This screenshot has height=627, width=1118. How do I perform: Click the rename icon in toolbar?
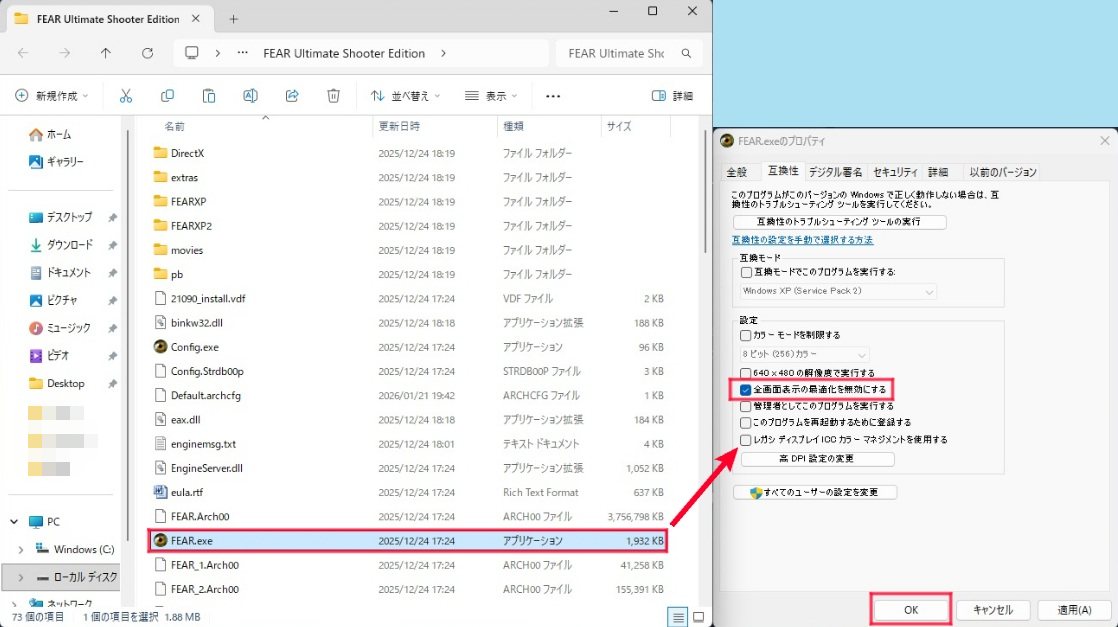click(250, 96)
